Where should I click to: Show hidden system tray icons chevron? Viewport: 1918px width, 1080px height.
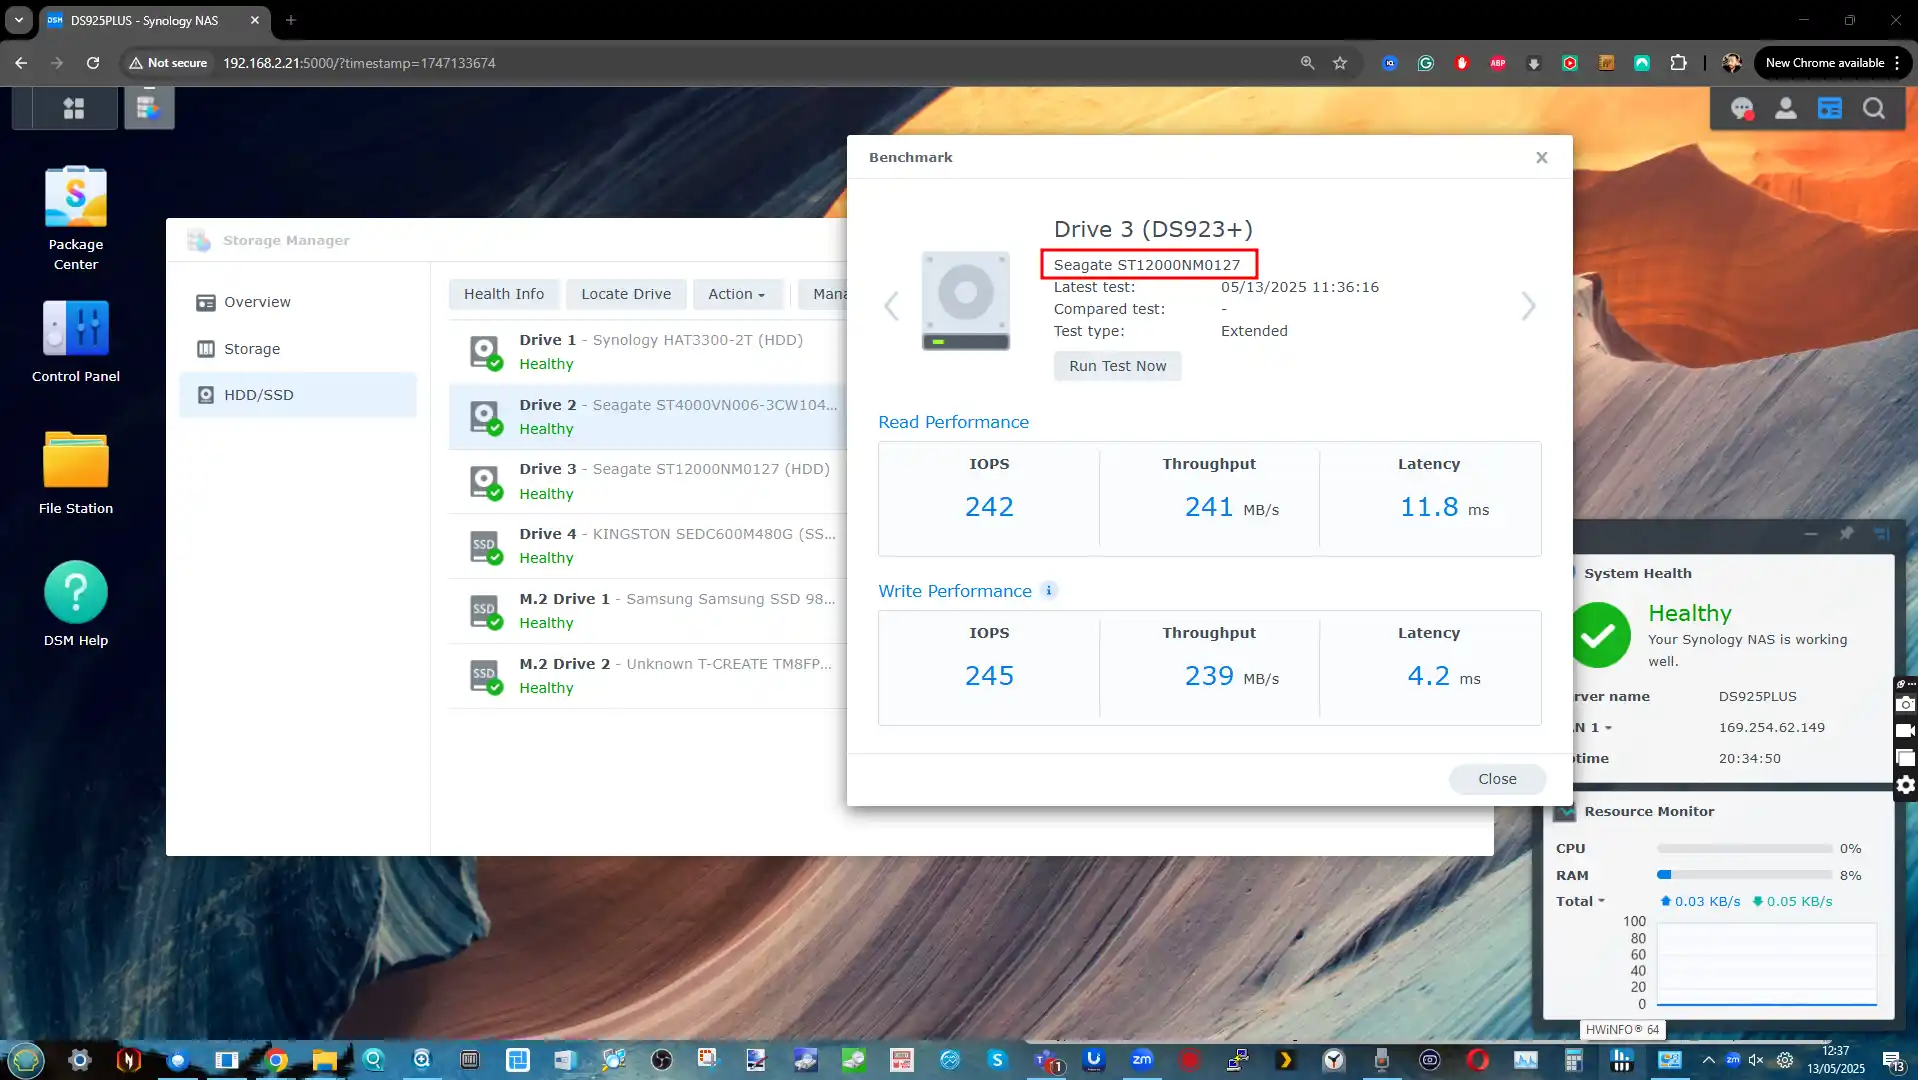[x=1708, y=1060]
